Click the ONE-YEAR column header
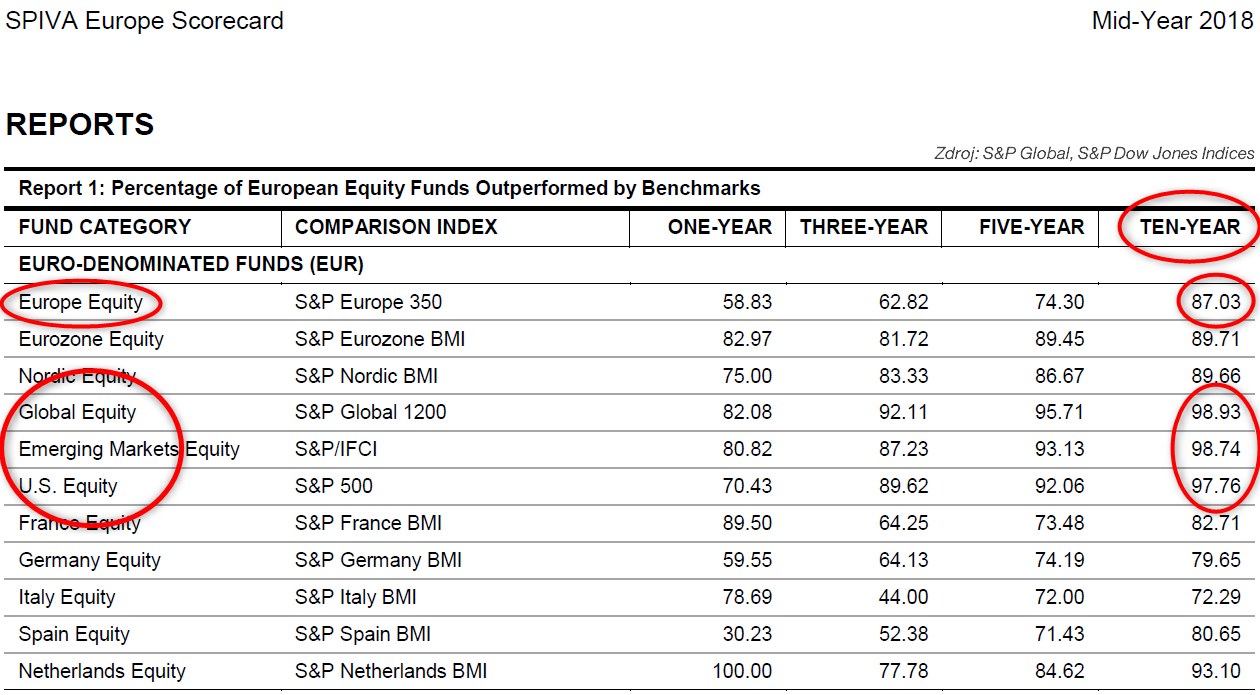The image size is (1260, 695). point(720,227)
